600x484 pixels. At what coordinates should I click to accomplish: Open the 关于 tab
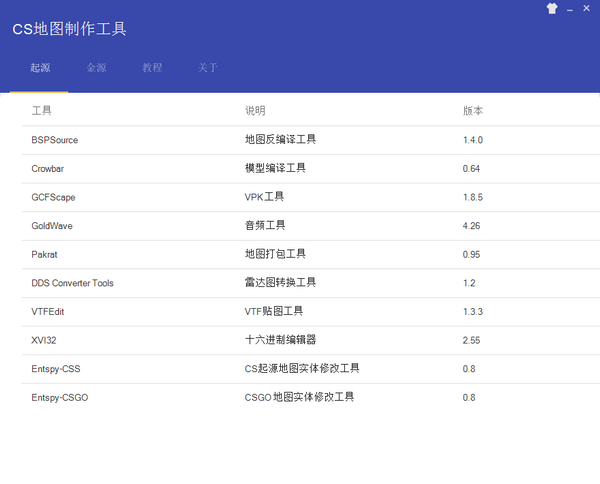[208, 68]
